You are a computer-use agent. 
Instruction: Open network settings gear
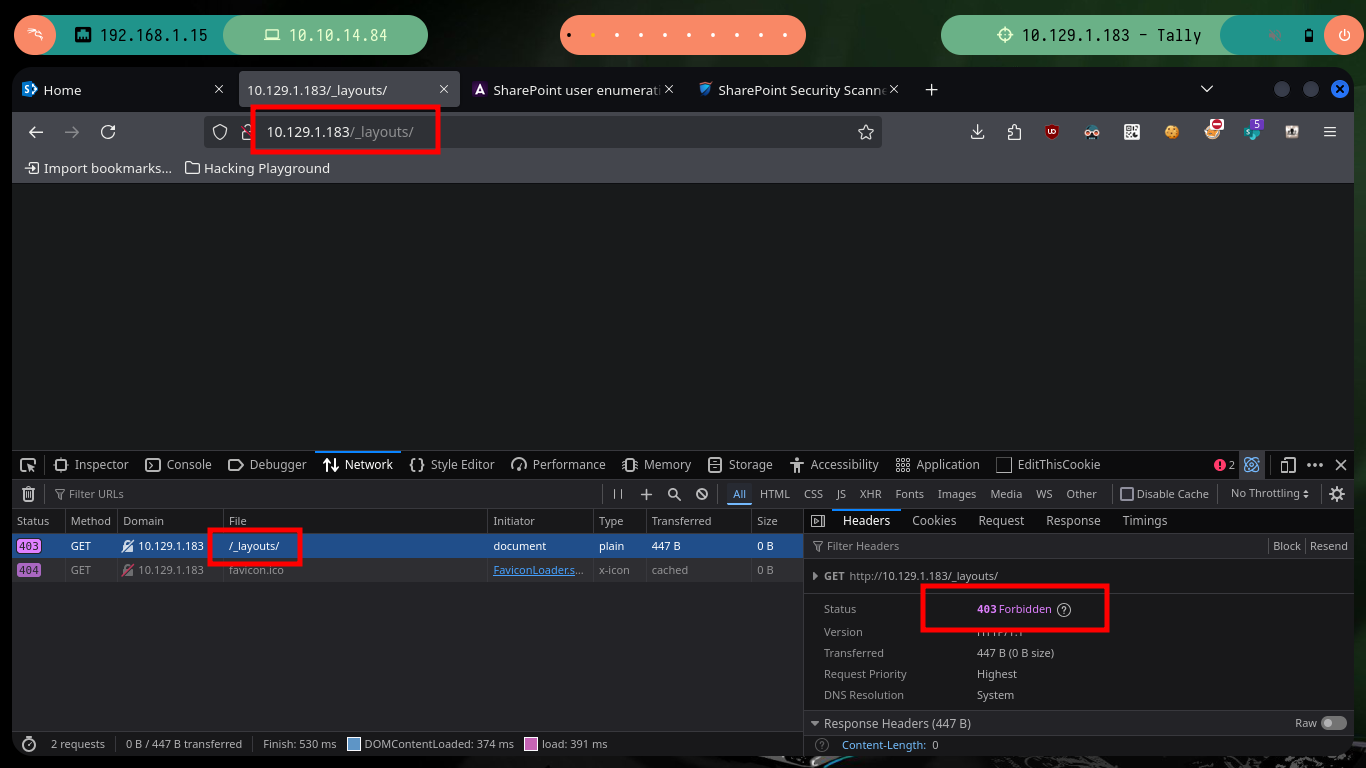[1337, 494]
